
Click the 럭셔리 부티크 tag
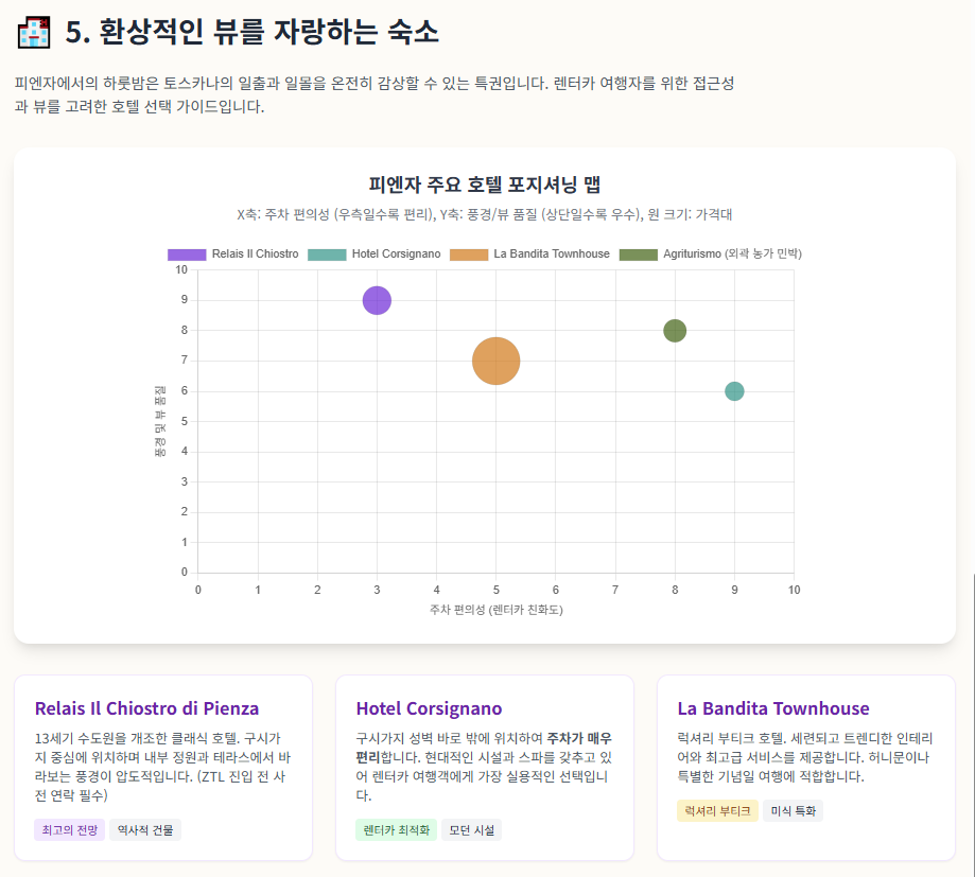point(718,810)
